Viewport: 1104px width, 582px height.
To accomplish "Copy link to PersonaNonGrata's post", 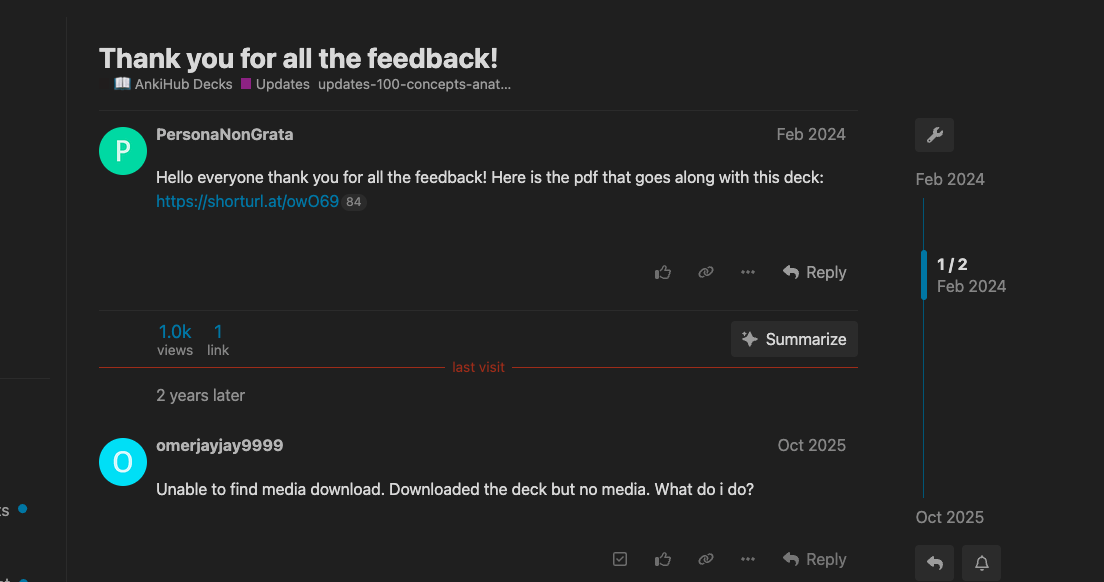I will pos(706,272).
